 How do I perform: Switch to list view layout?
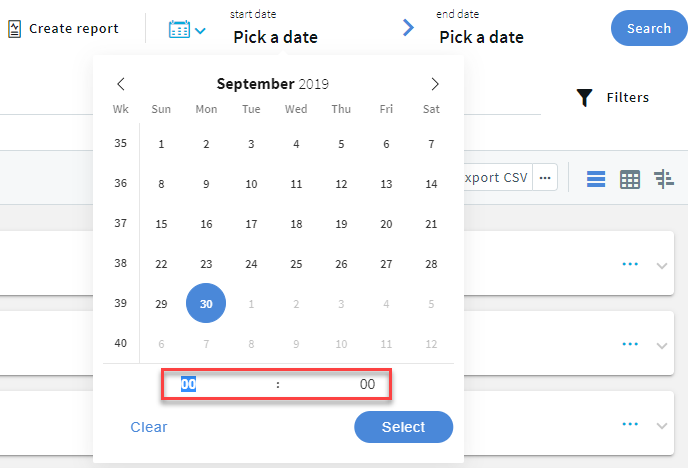pos(596,179)
